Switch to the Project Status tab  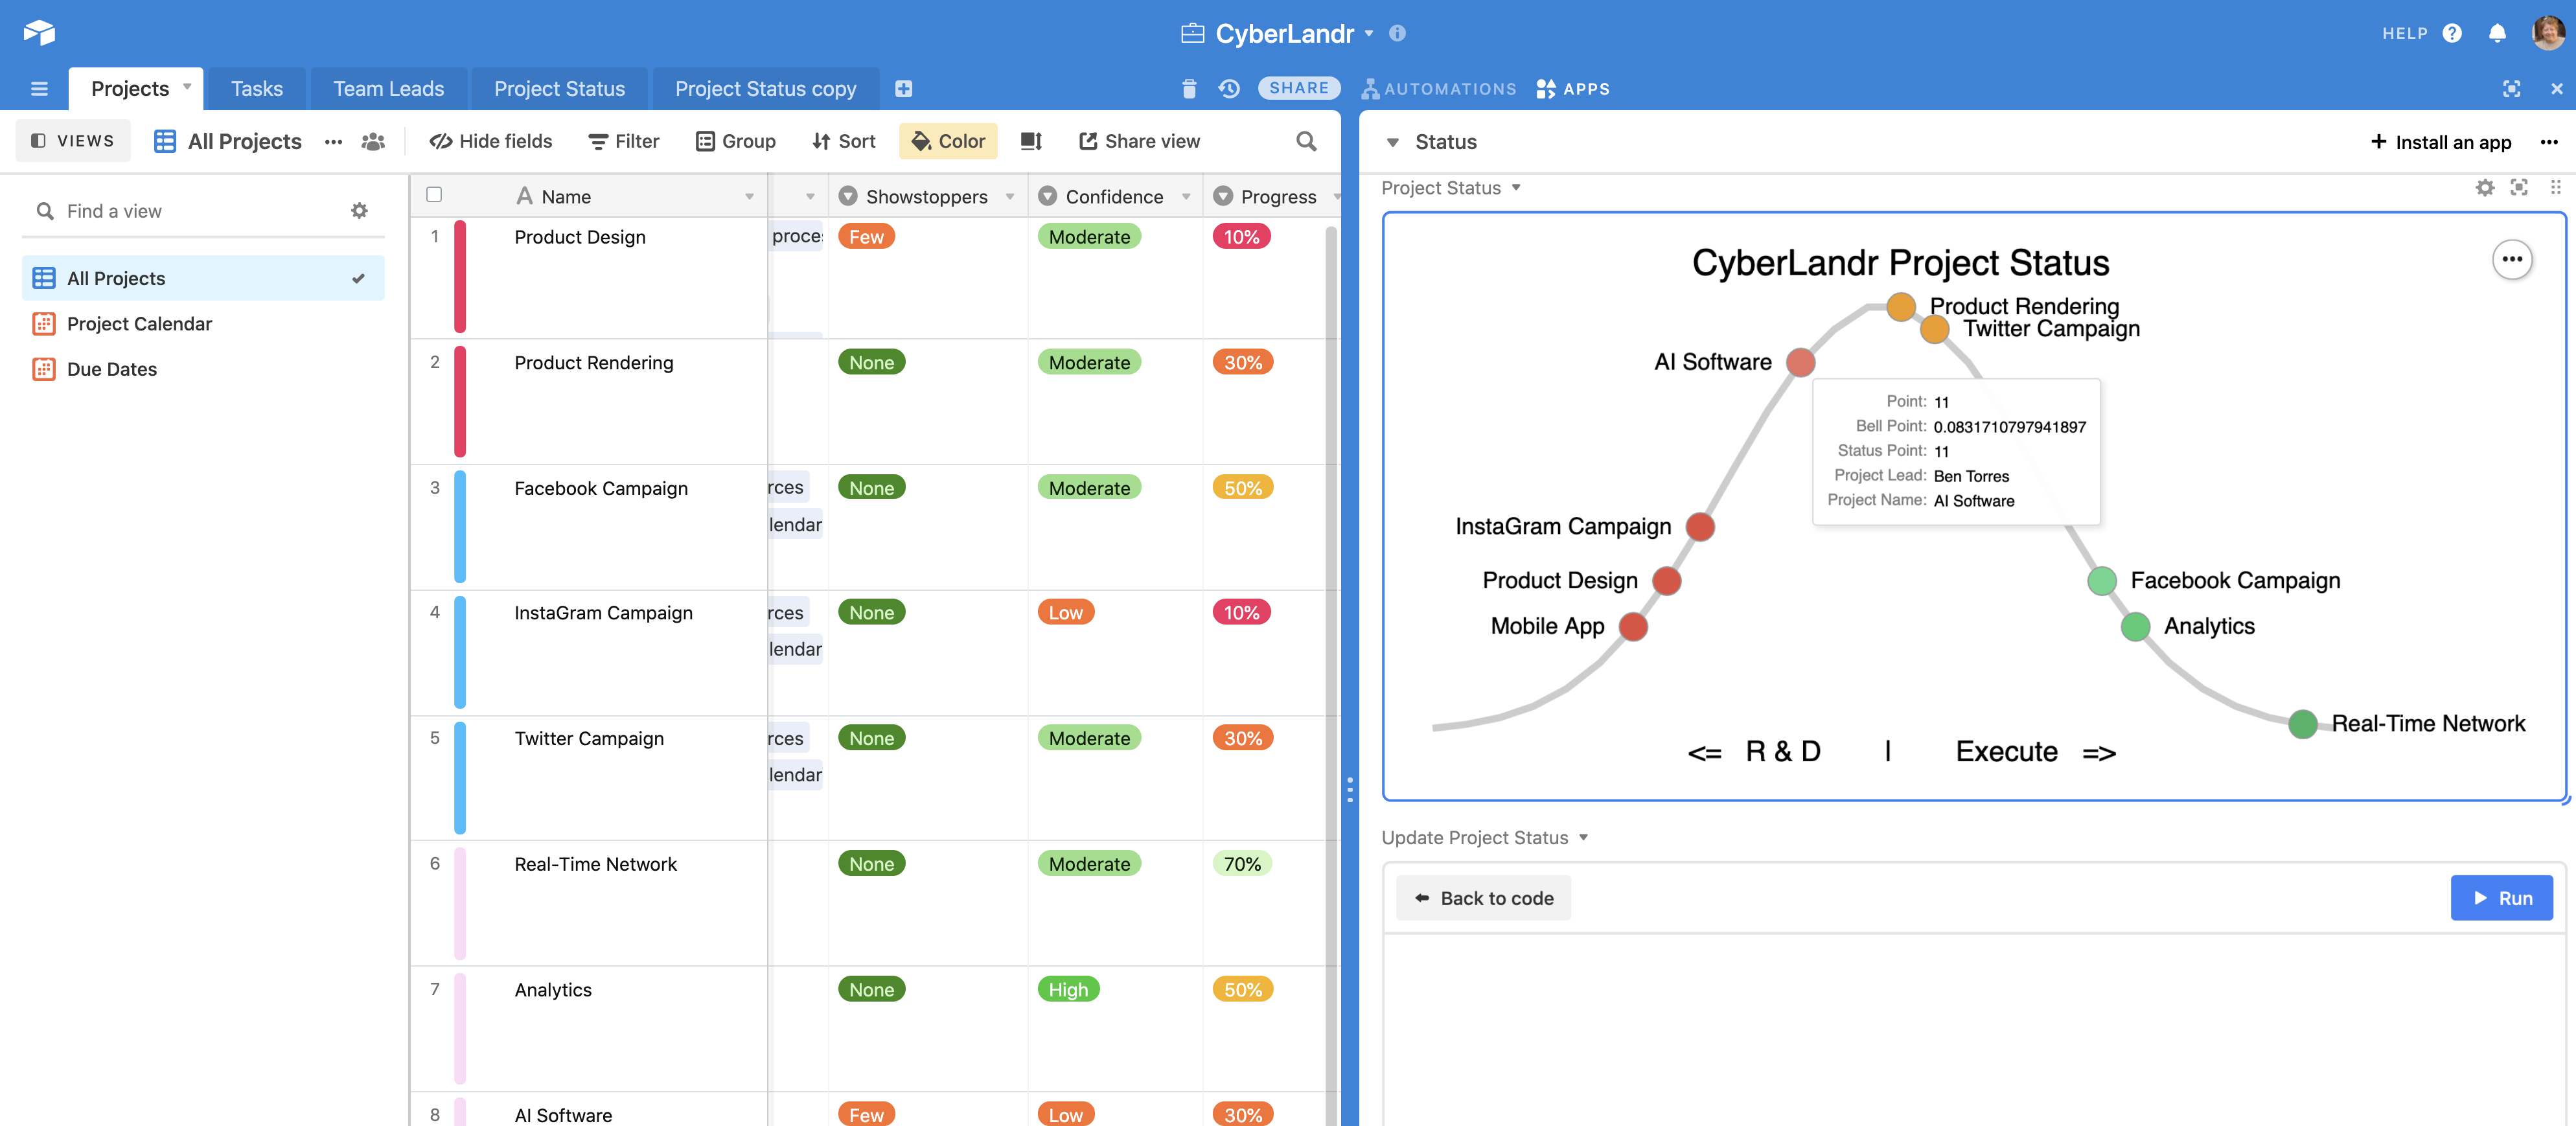pos(559,89)
